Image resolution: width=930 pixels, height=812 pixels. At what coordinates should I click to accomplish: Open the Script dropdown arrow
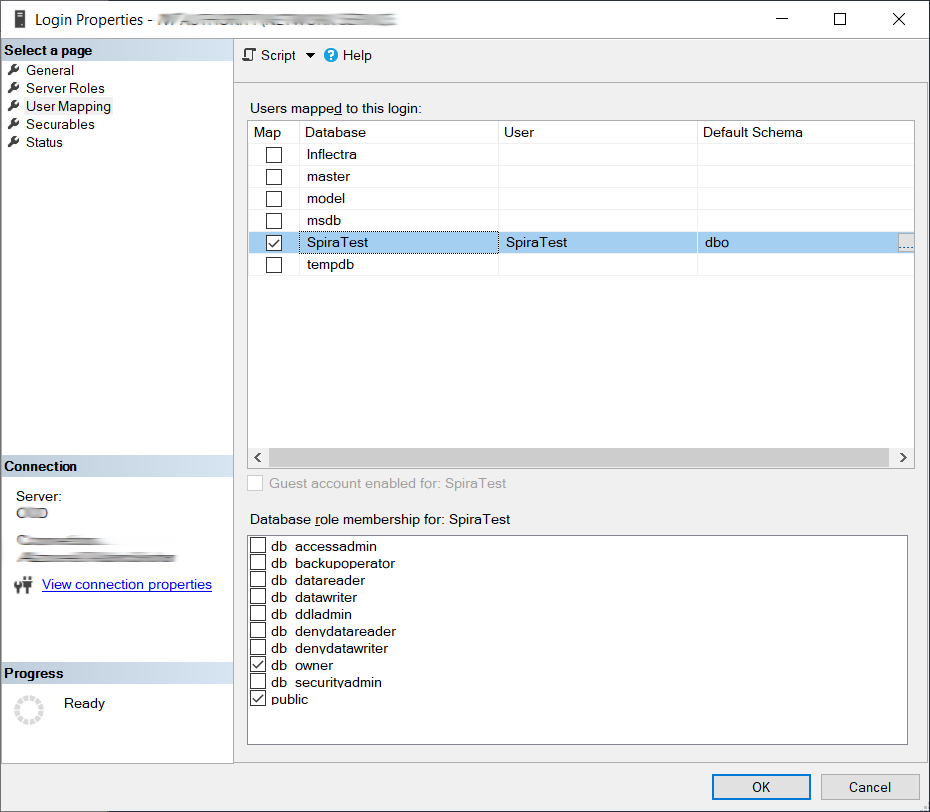(310, 56)
